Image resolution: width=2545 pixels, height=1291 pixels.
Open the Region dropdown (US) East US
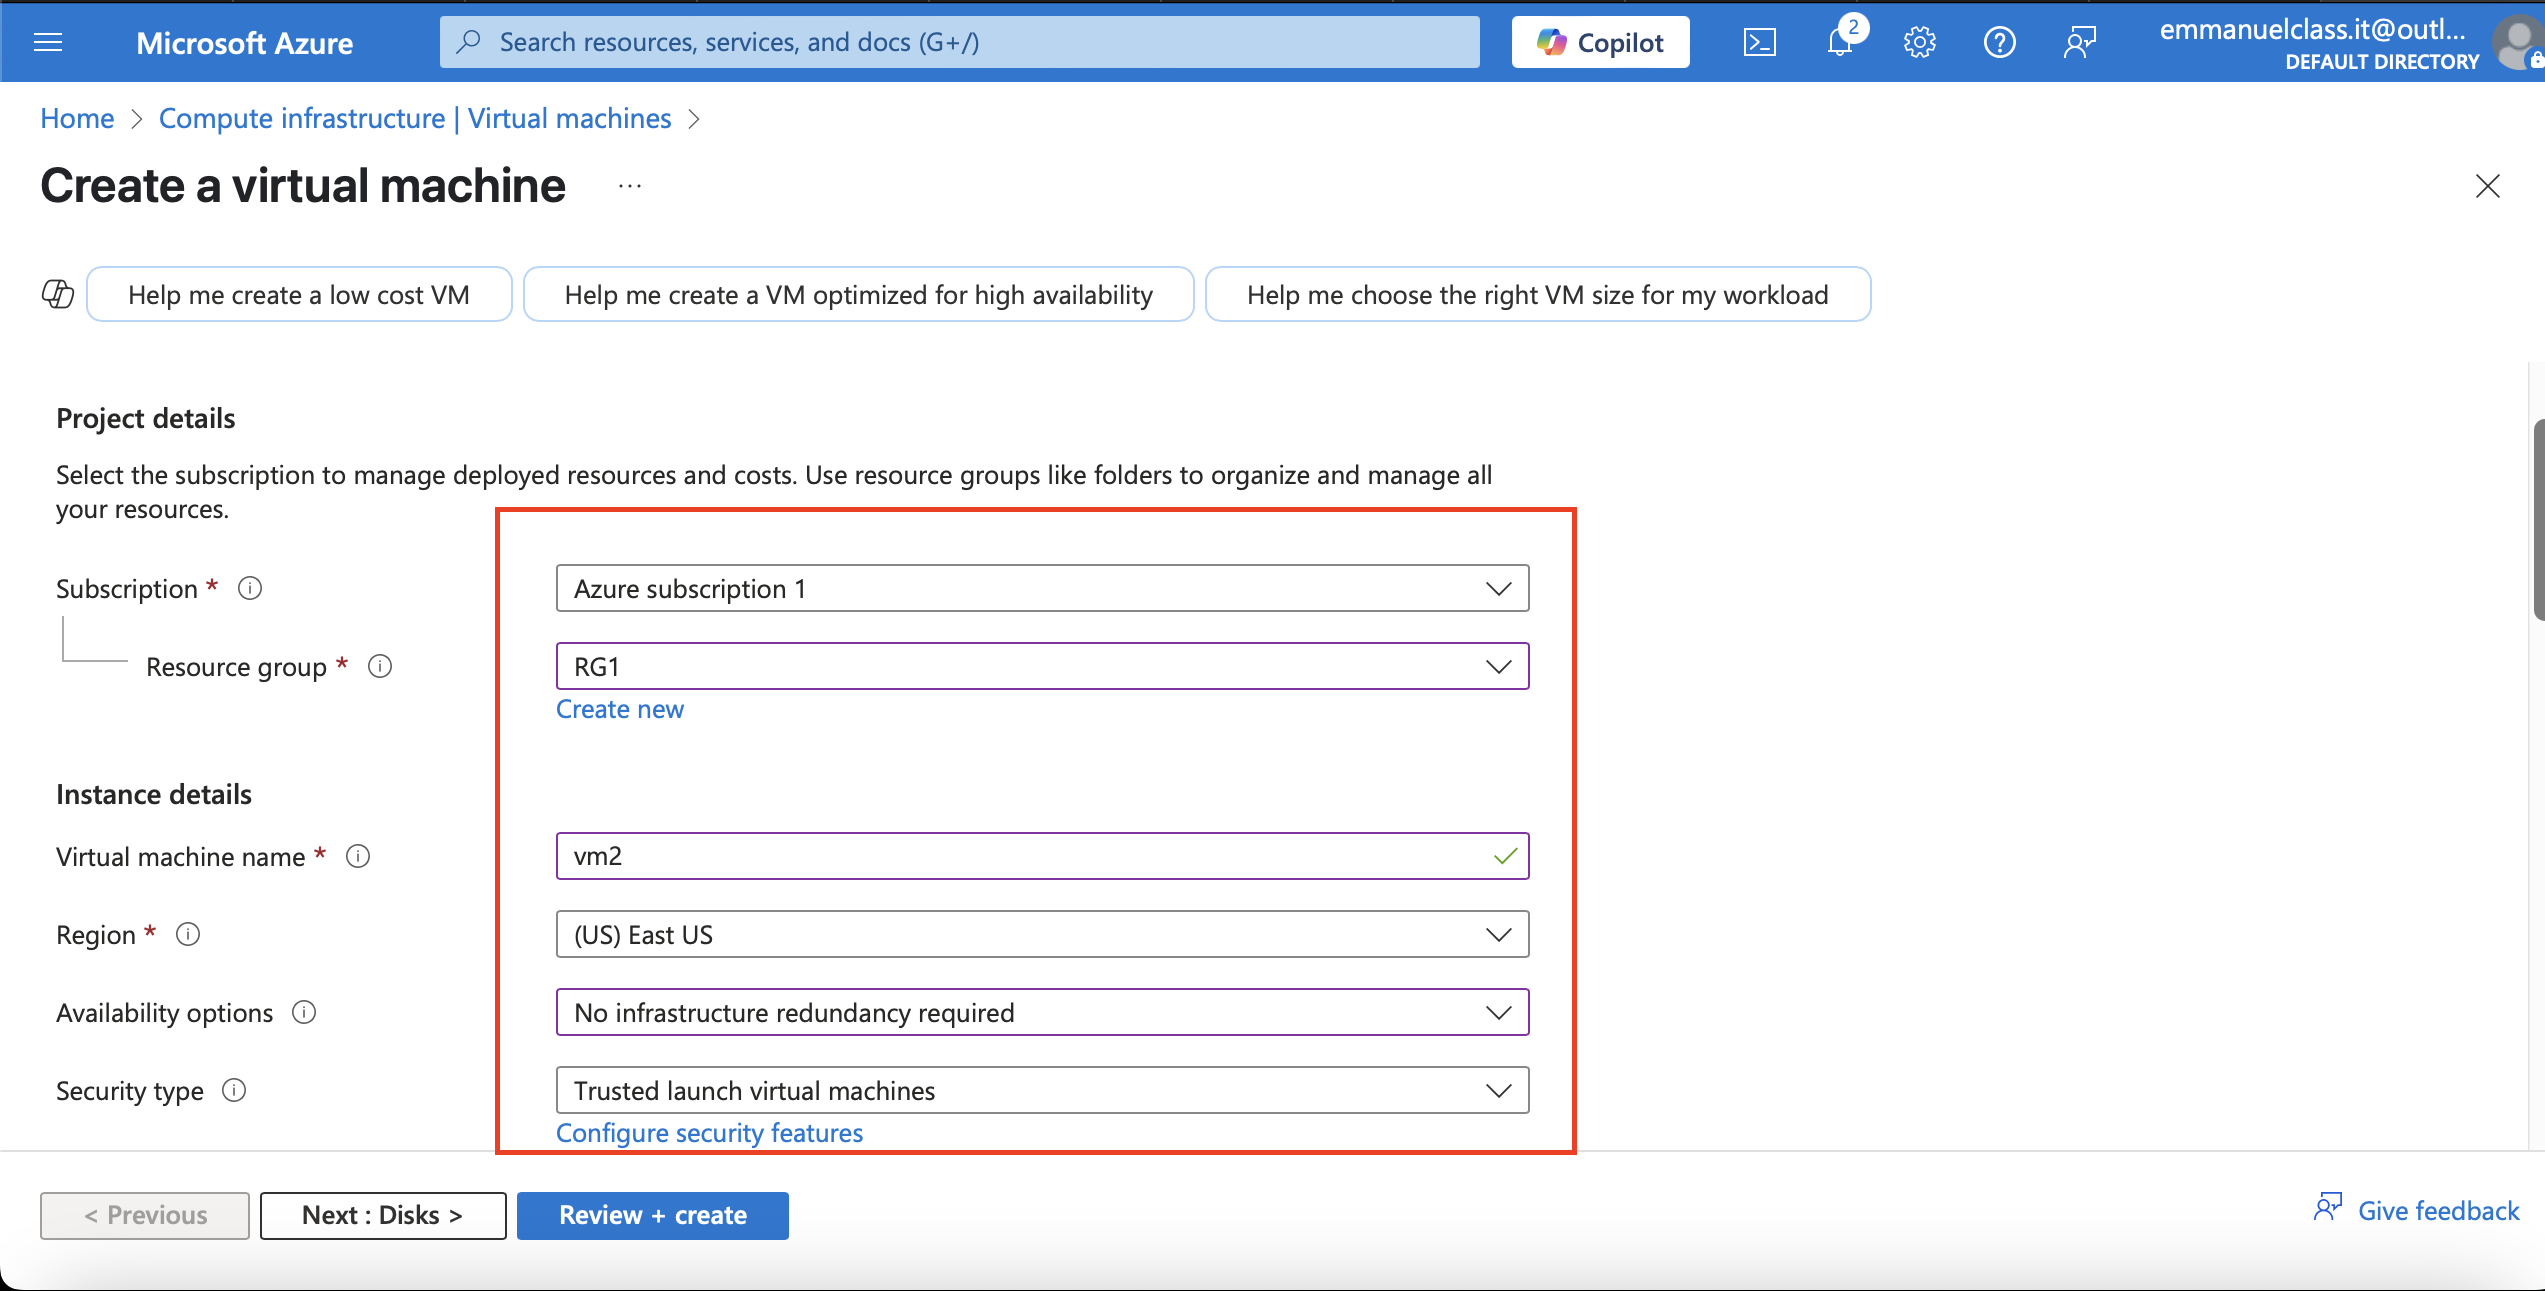1042,934
